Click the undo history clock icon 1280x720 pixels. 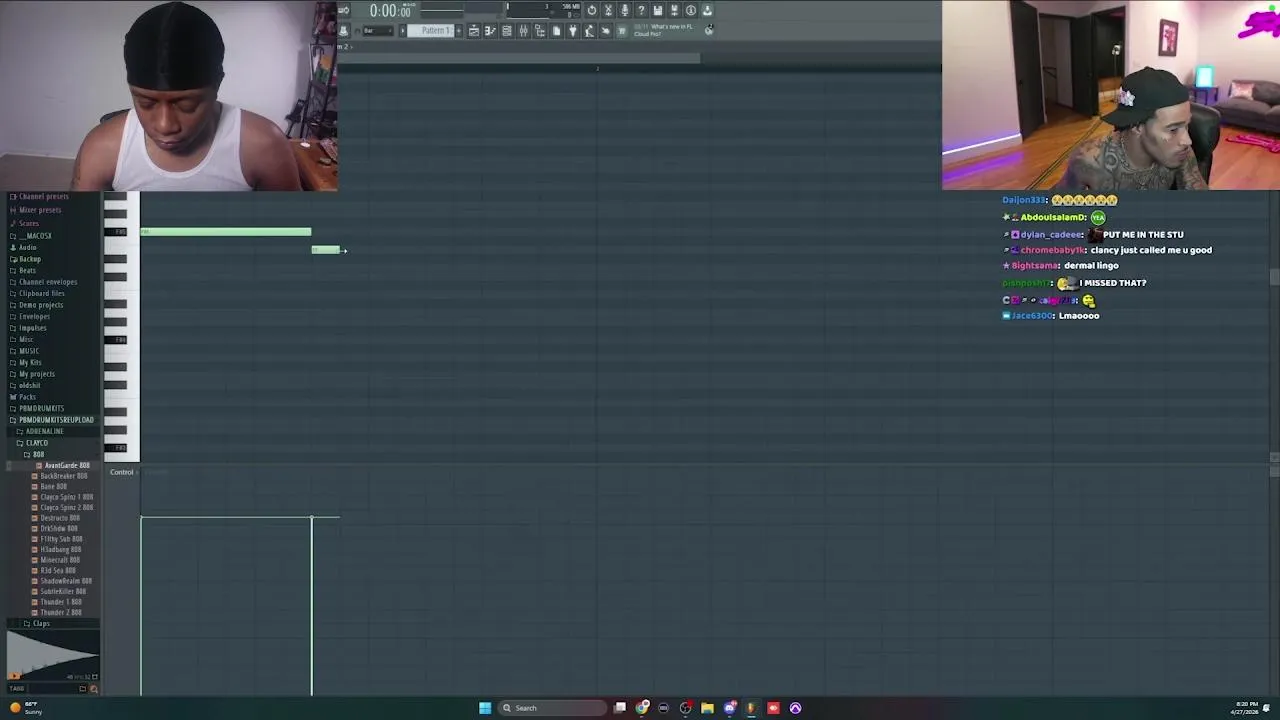point(592,10)
